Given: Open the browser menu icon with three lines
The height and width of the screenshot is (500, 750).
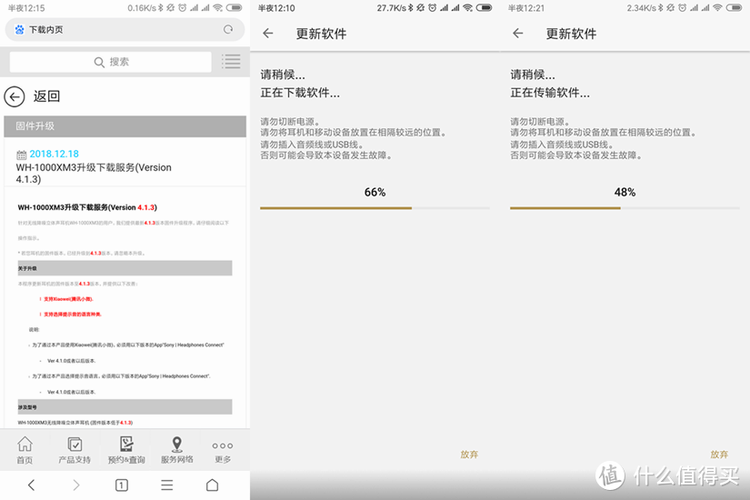Looking at the screenshot, I should click(167, 485).
